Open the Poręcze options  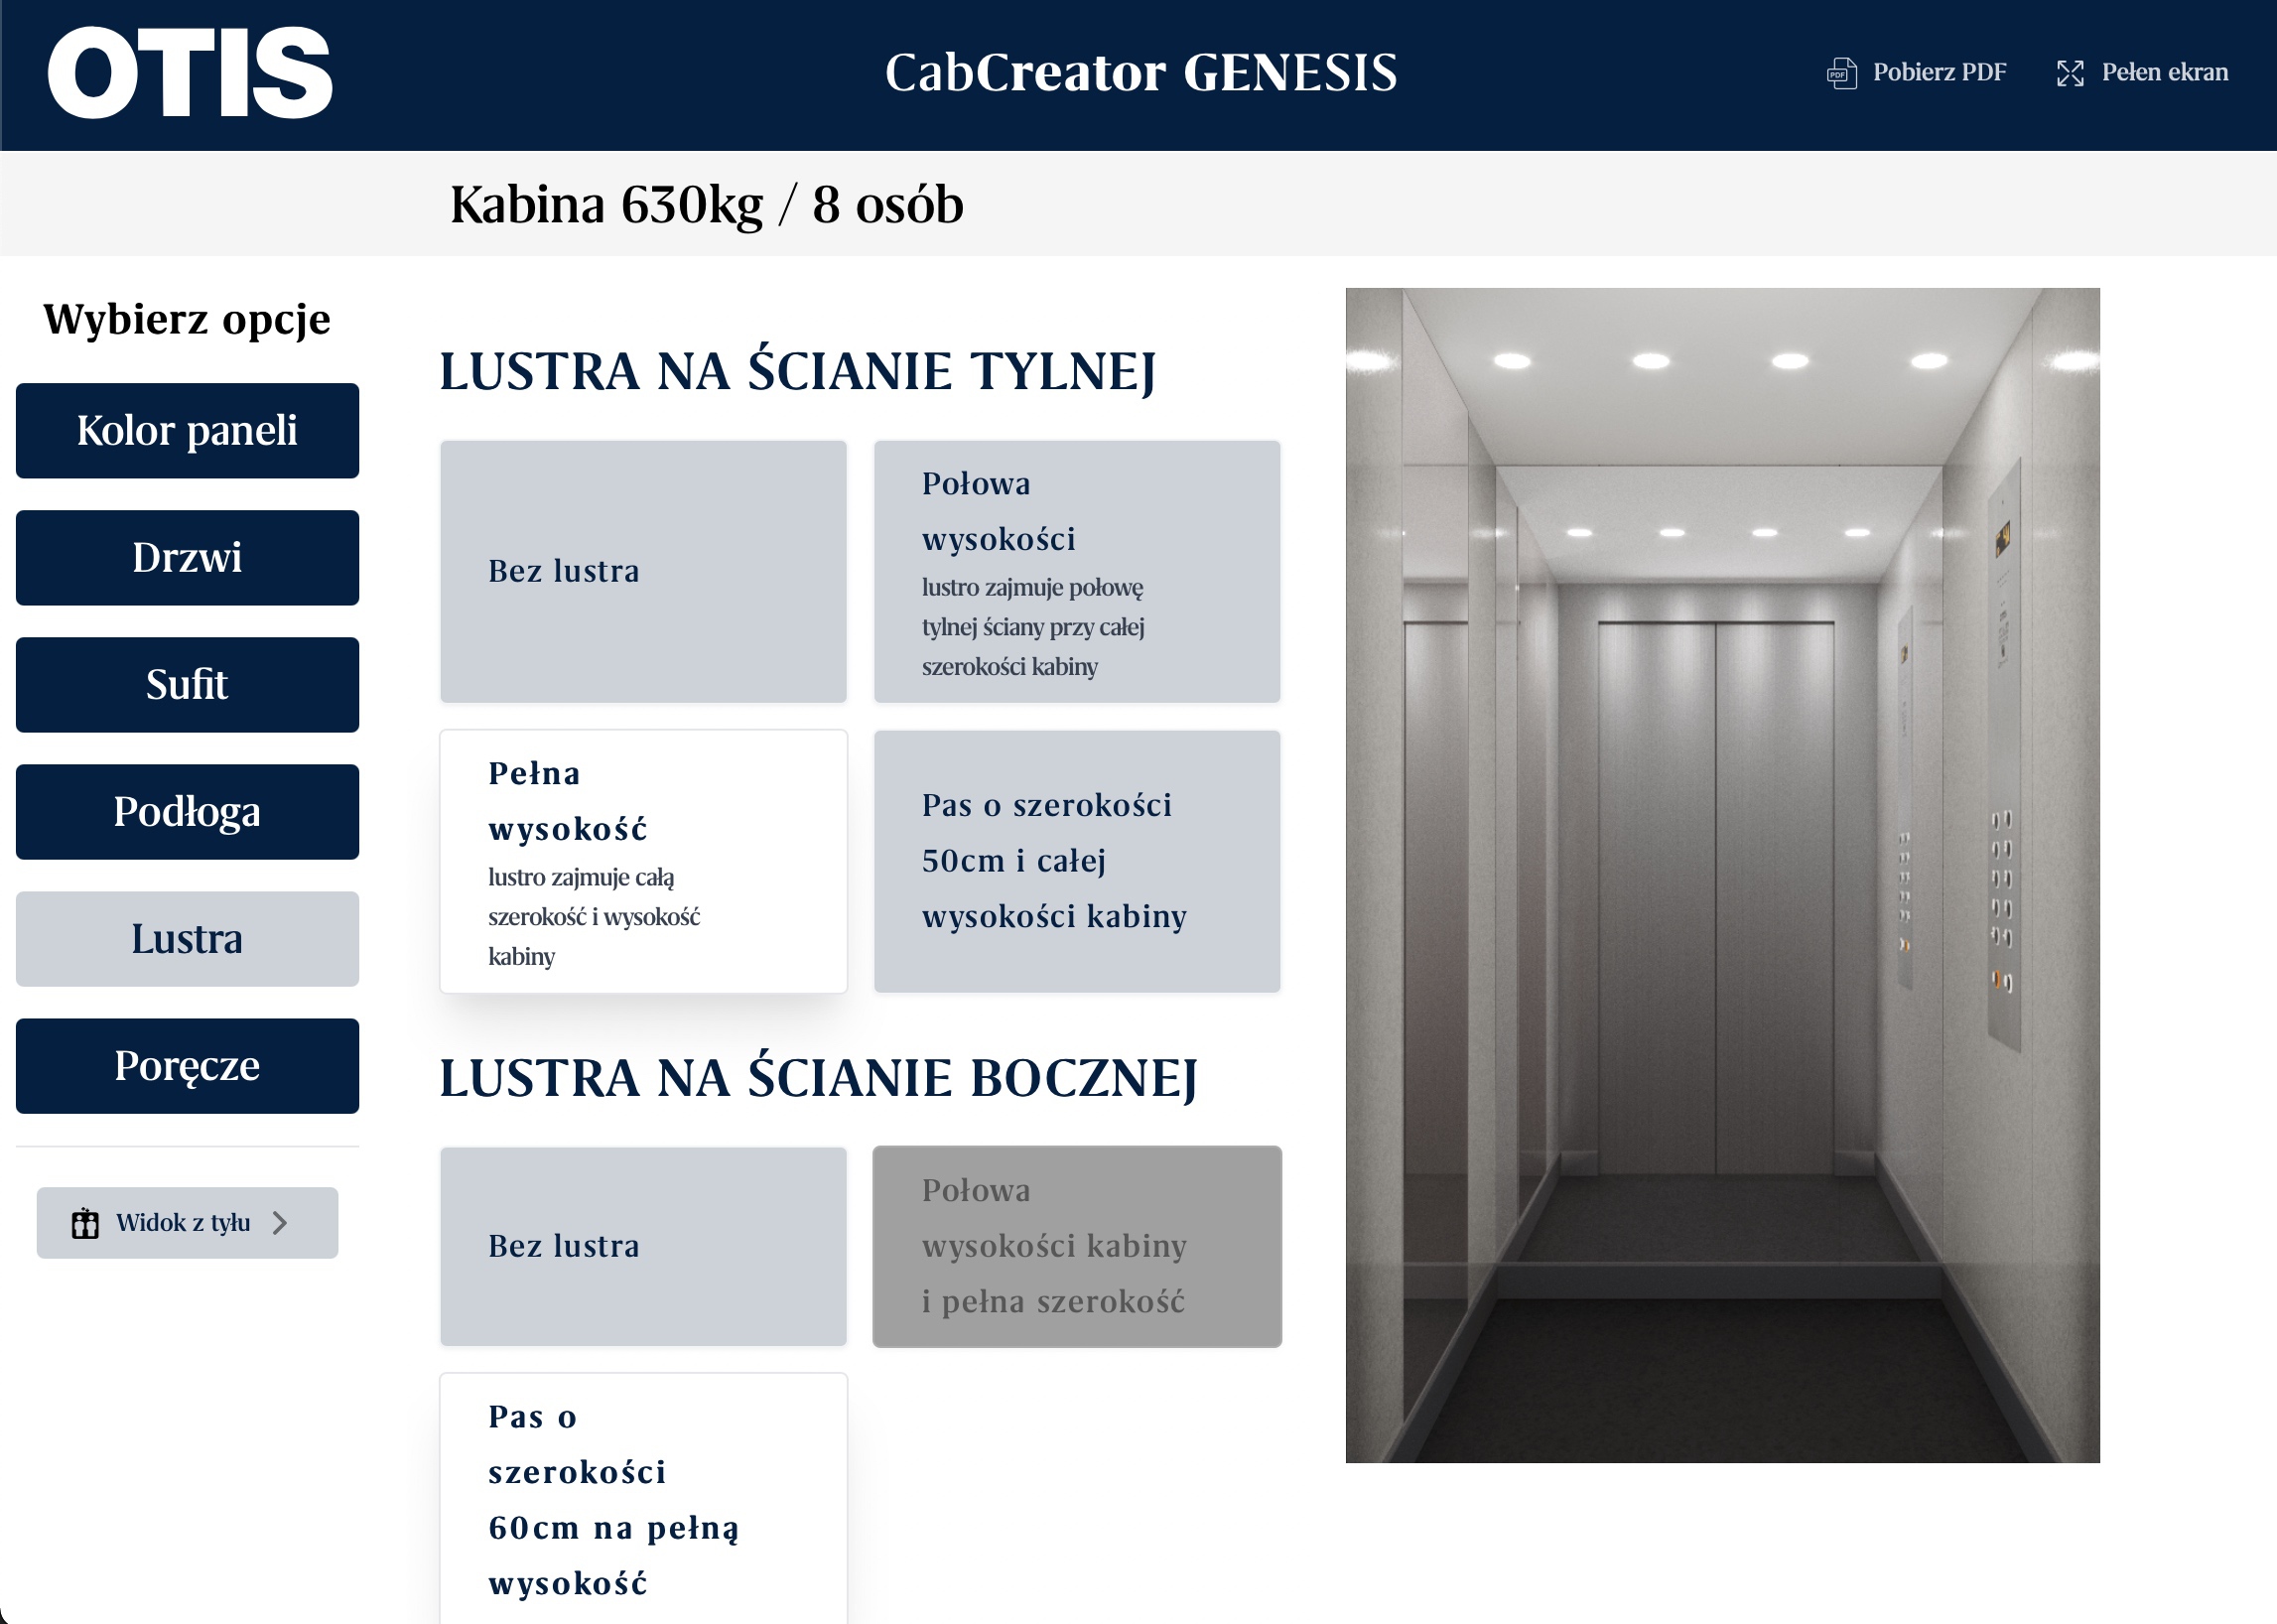pyautogui.click(x=187, y=1066)
